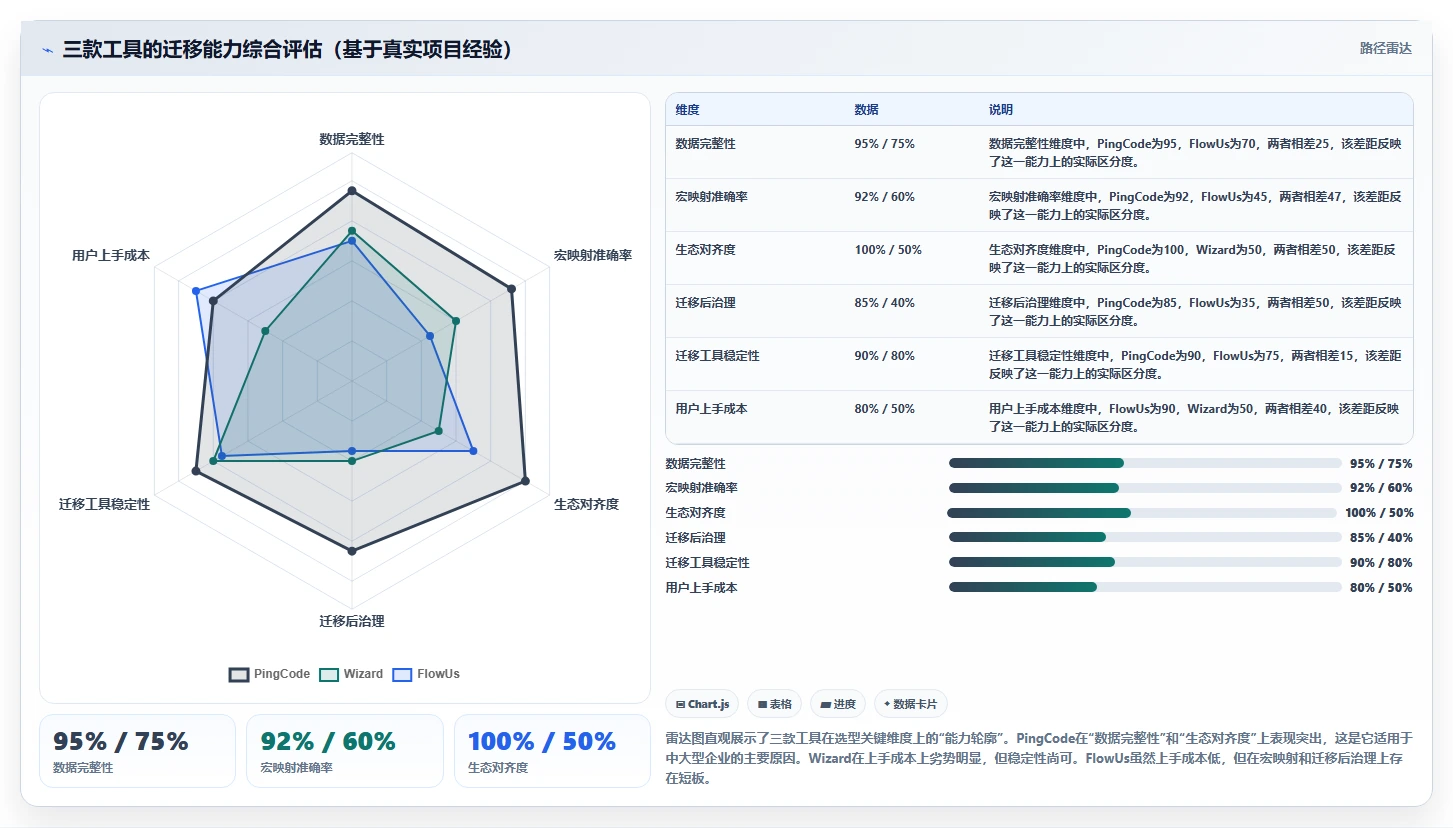This screenshot has width=1453, height=828.
Task: Click the PingCode dark legend color box
Action: click(x=239, y=674)
